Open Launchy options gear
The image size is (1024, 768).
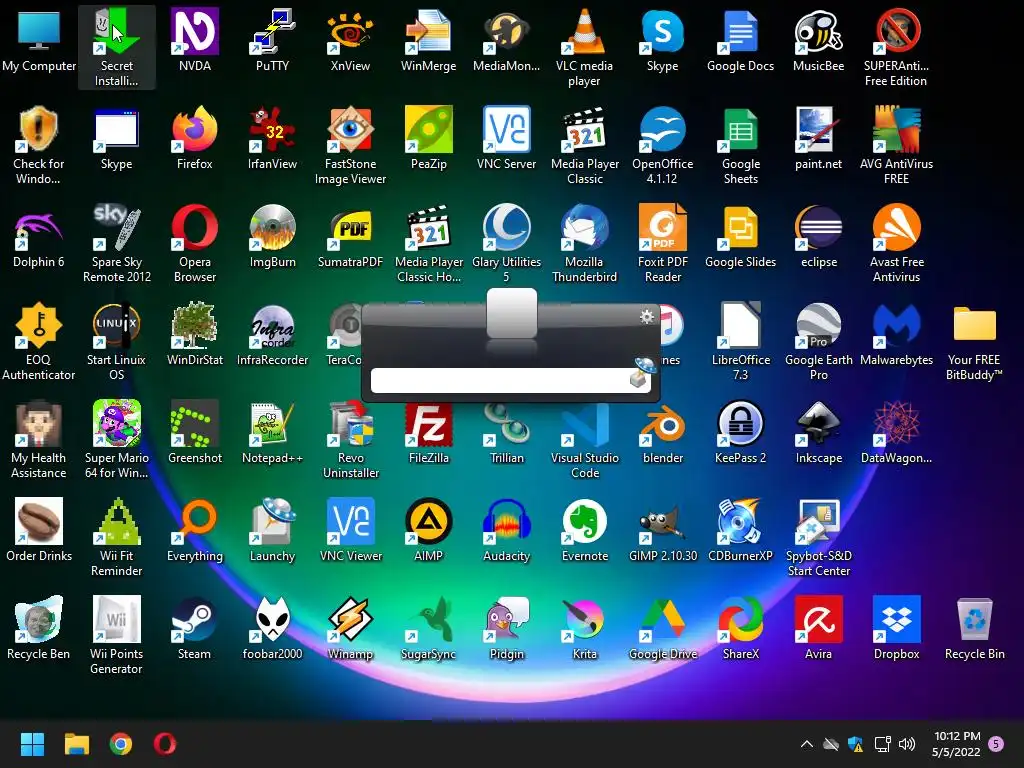pyautogui.click(x=647, y=317)
